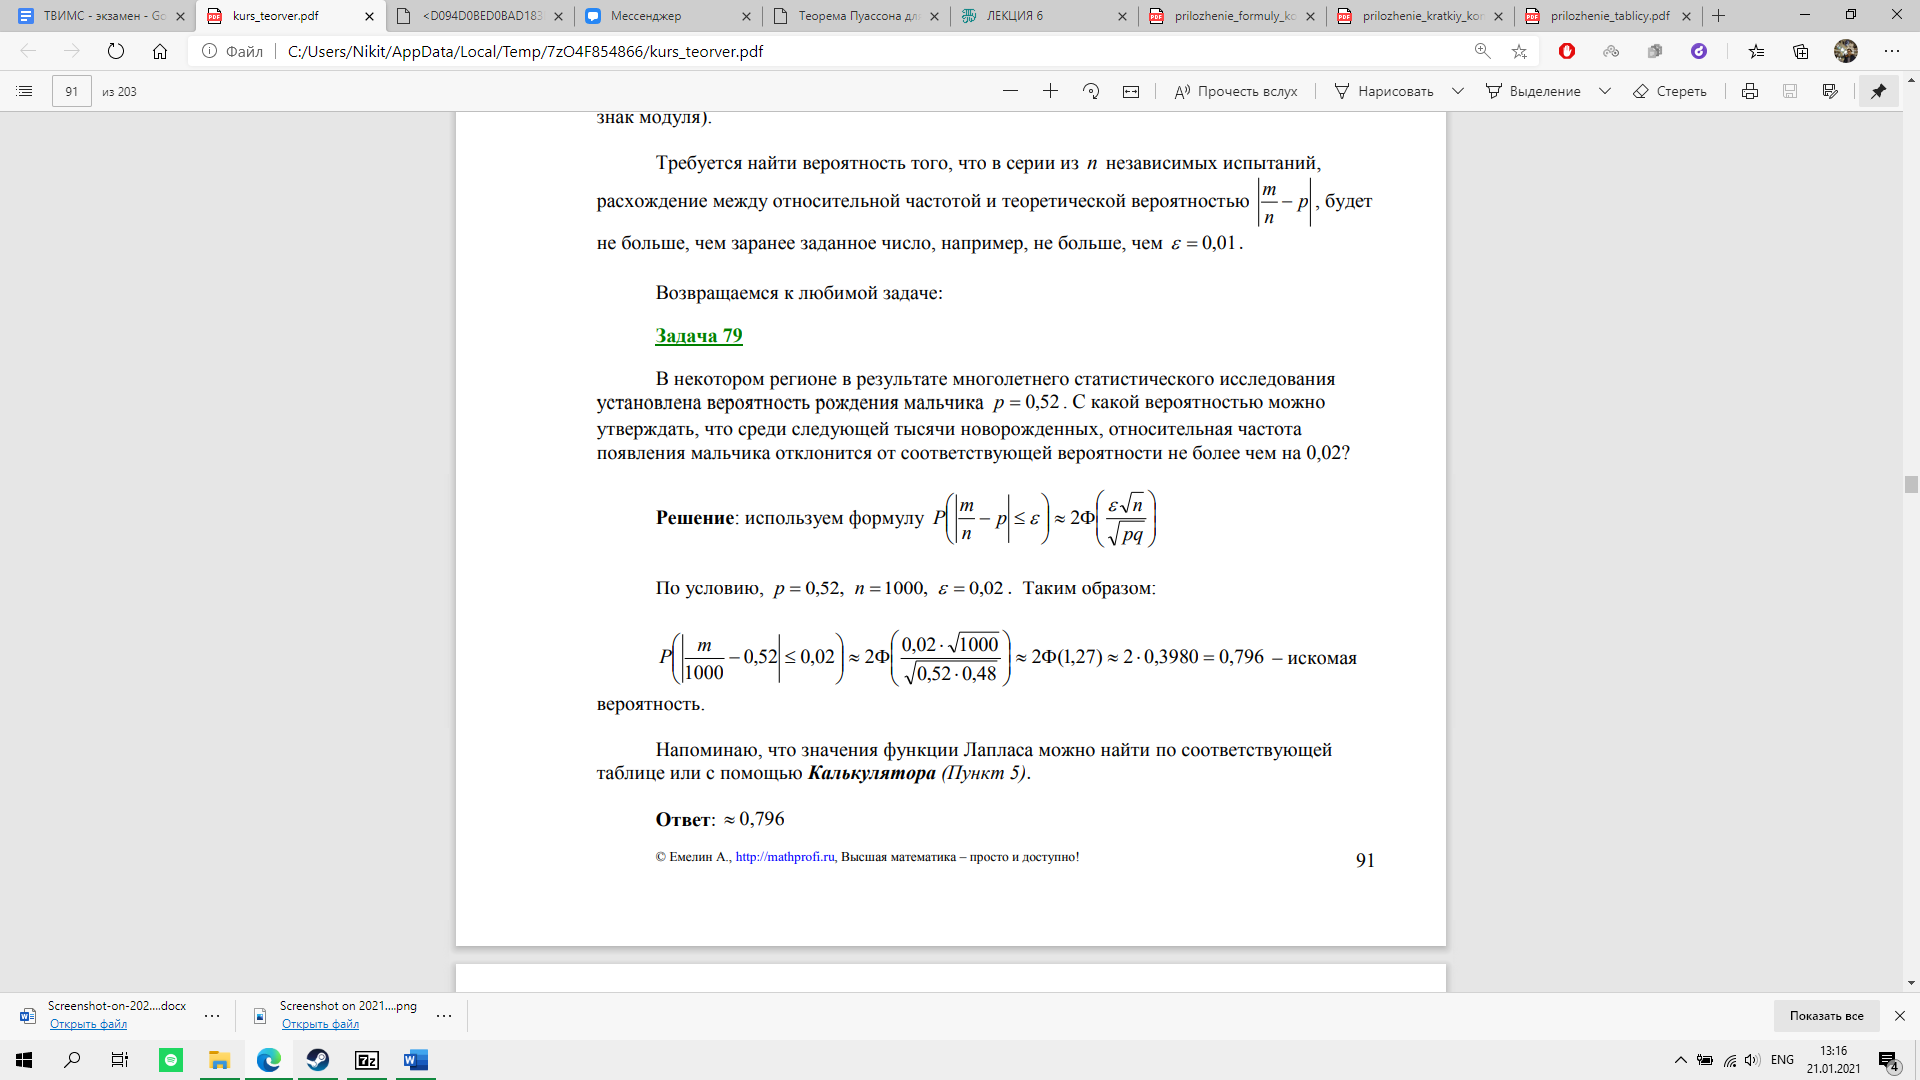Activate the Выделение highlight tool
Viewport: 1920px width, 1080px height.
coord(1533,91)
